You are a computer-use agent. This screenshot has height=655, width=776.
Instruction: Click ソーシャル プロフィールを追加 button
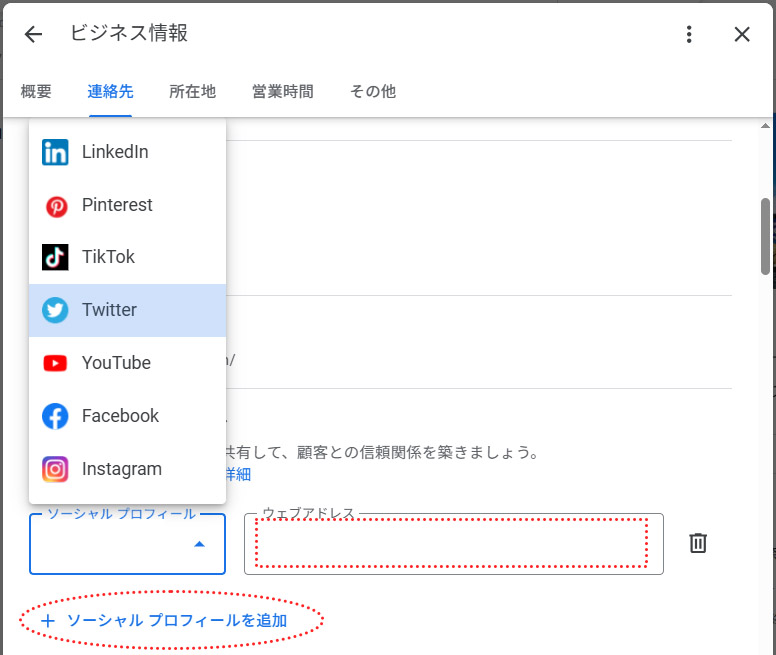(x=164, y=620)
